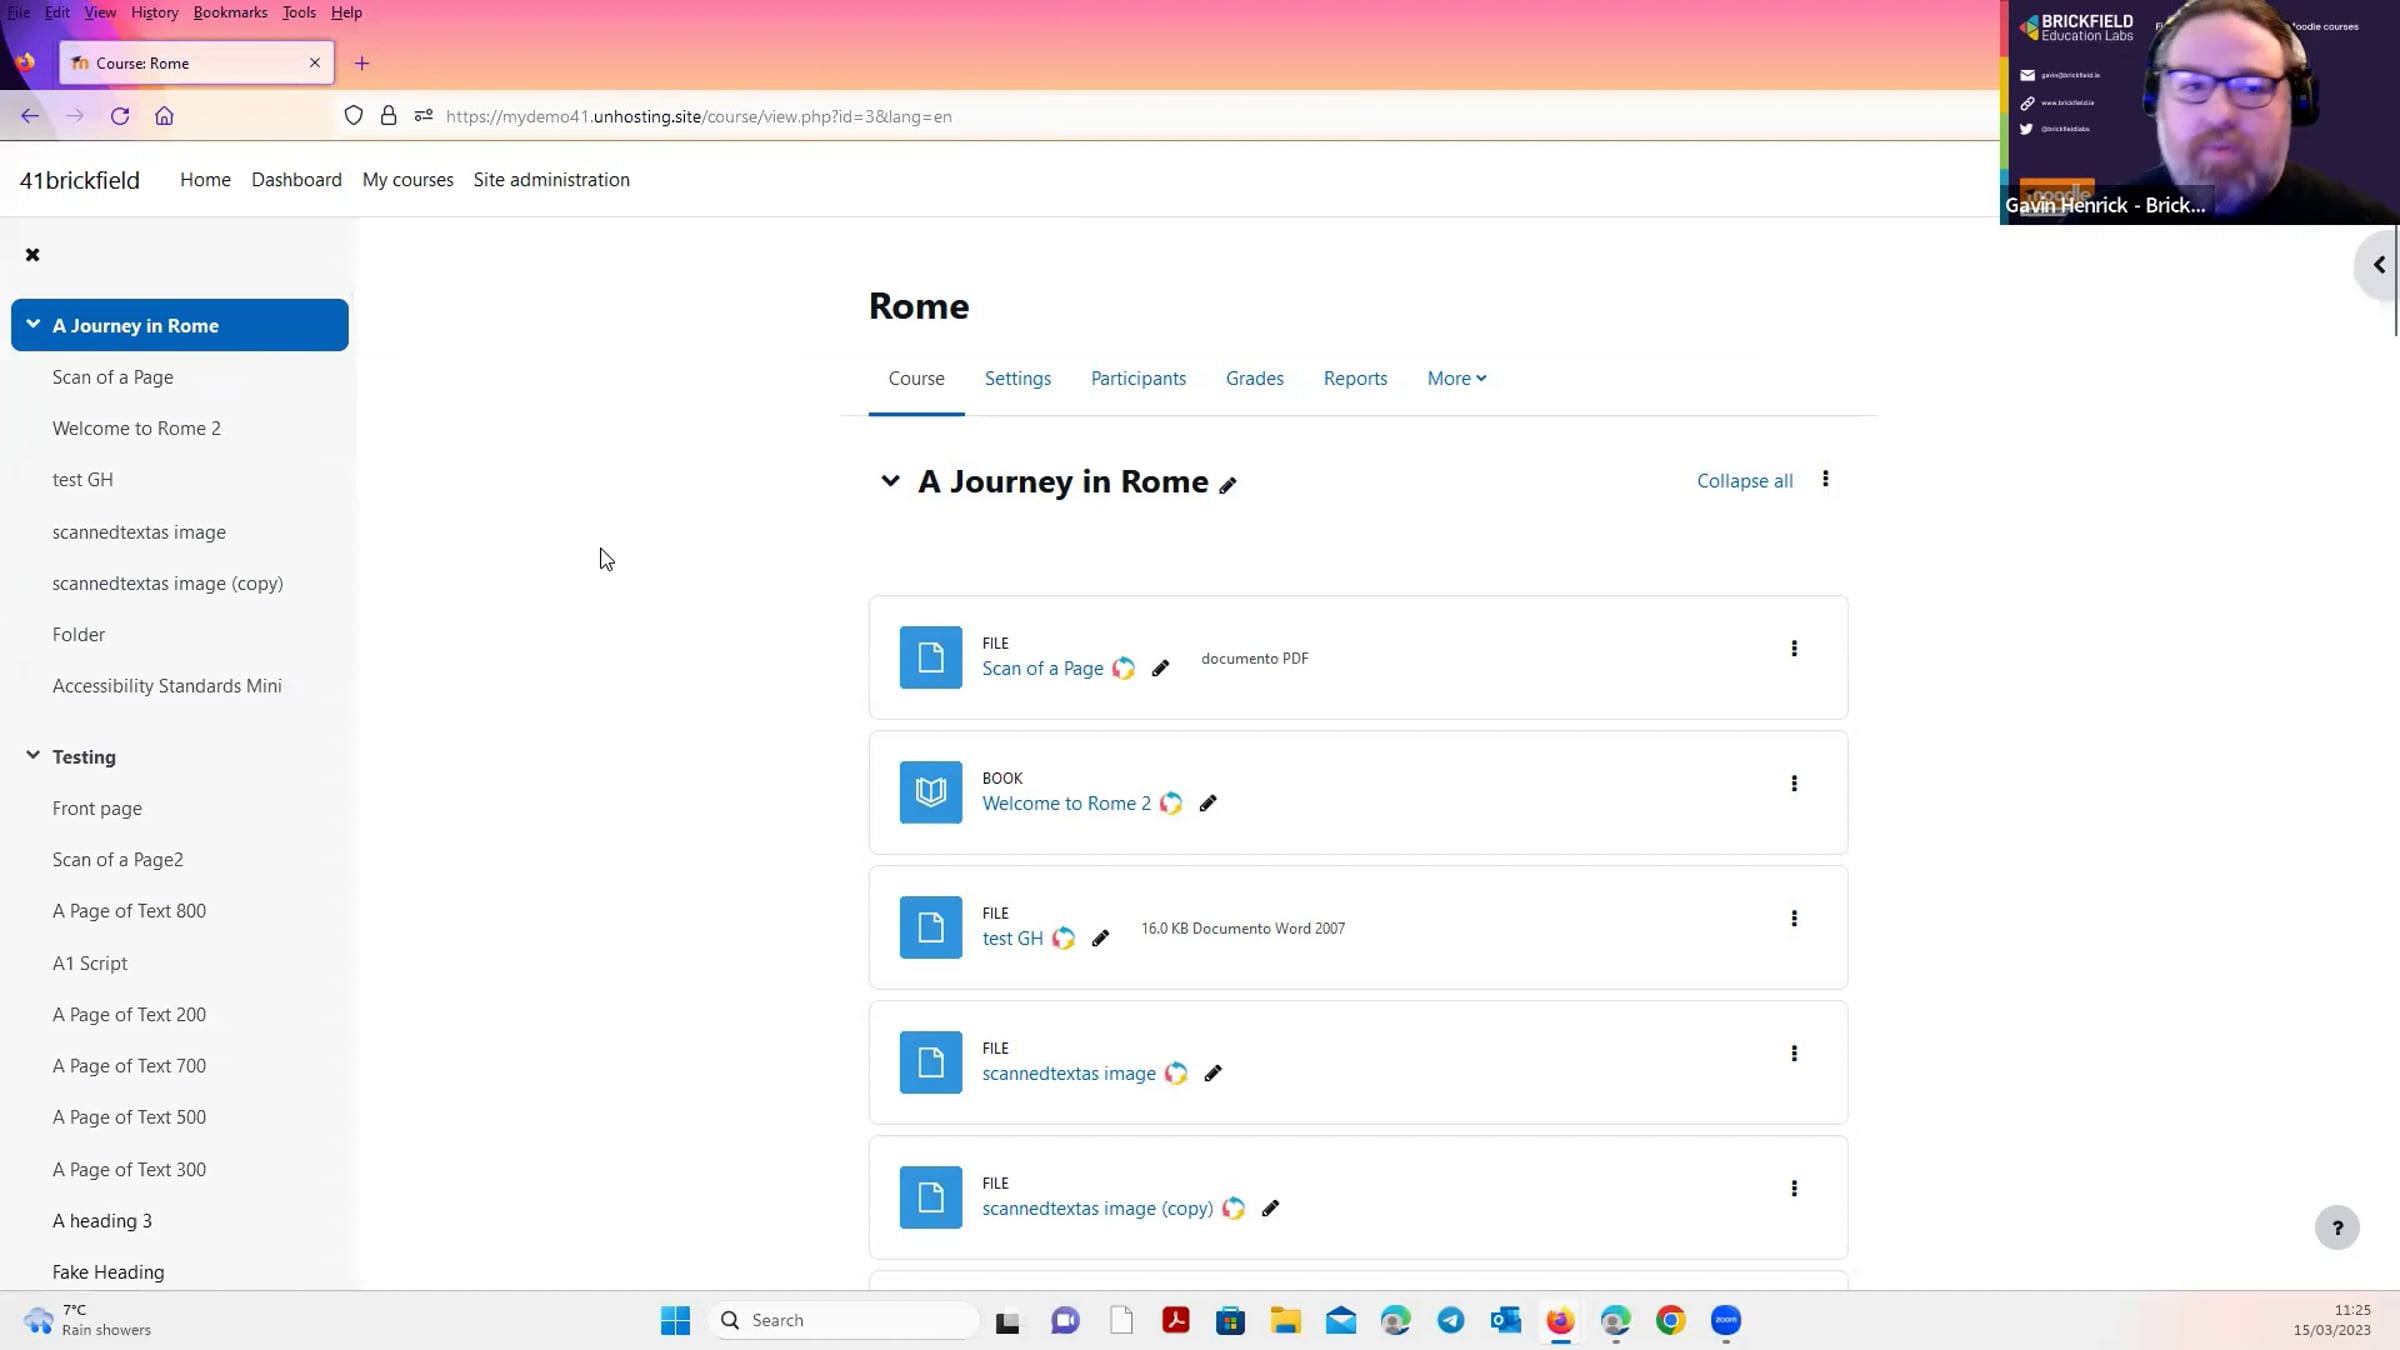Edit title of scannedtextas image (copy)
Screen dimensions: 2400x1350
[x=1270, y=1209]
